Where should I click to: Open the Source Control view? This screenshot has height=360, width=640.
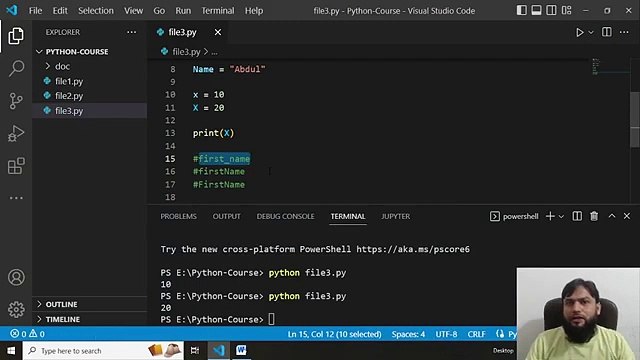click(16, 101)
